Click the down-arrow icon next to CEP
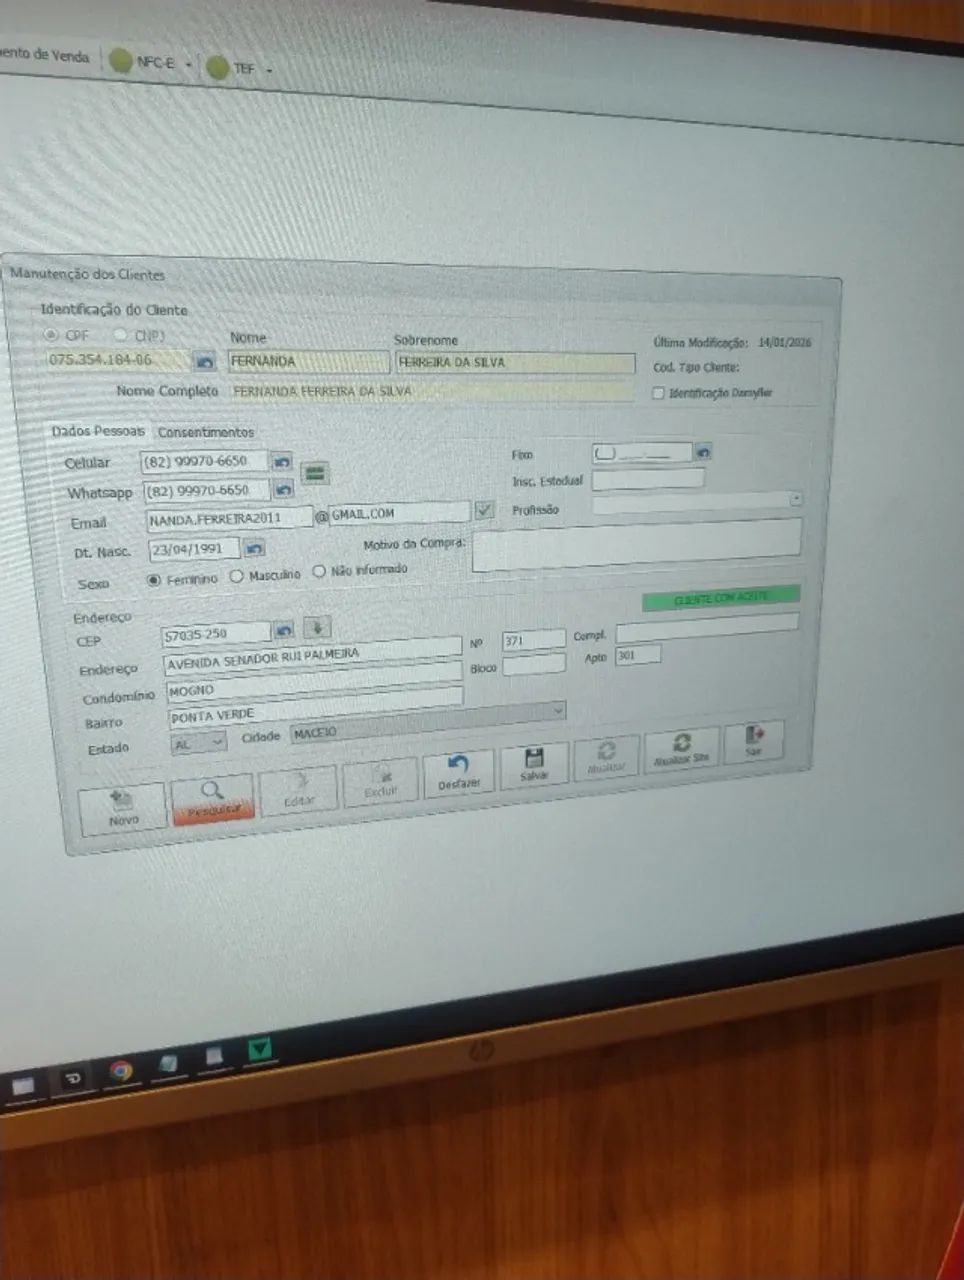Viewport: 964px width, 1280px height. 316,629
